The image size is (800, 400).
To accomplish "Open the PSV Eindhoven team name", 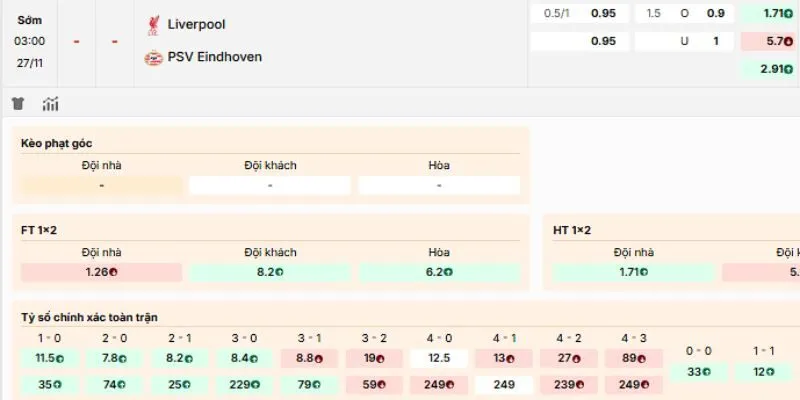I will pyautogui.click(x=215, y=57).
